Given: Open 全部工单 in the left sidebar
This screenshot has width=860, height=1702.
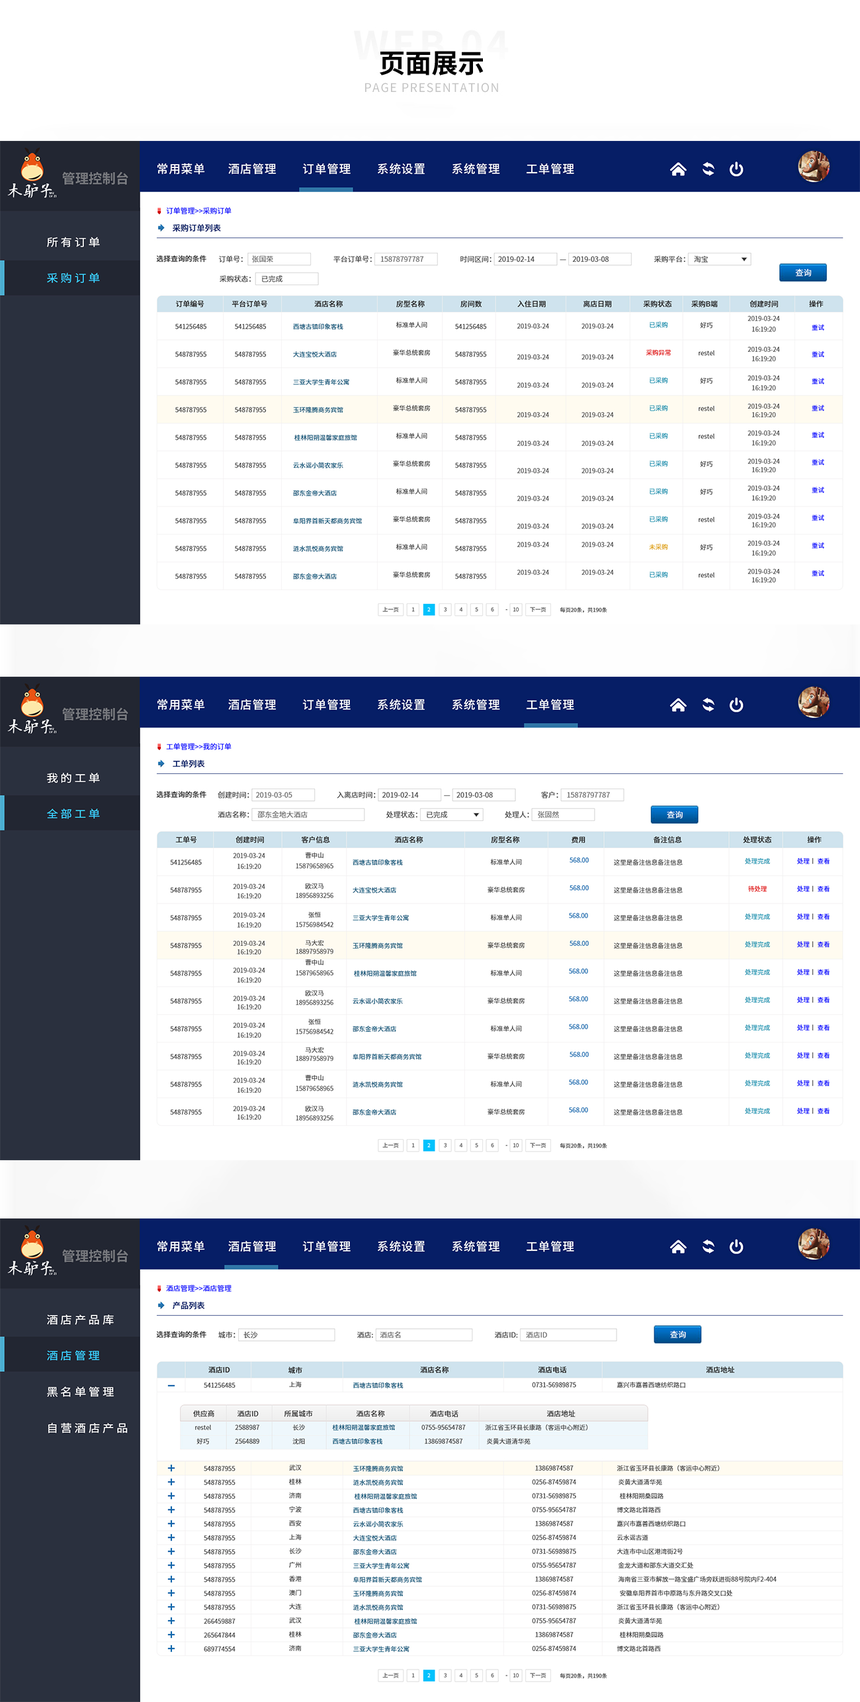Looking at the screenshot, I should pos(73,814).
